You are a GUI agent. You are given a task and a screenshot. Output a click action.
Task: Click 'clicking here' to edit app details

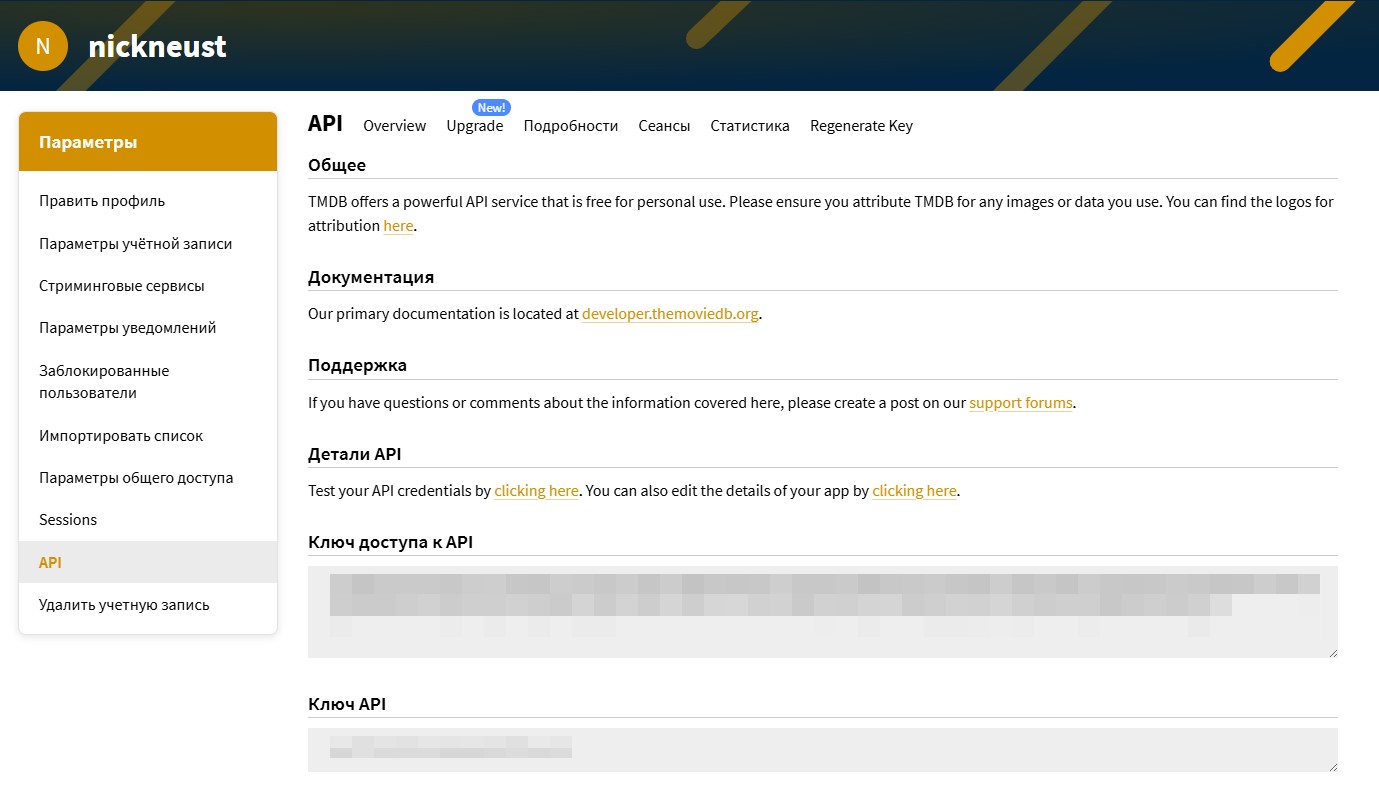(x=914, y=491)
